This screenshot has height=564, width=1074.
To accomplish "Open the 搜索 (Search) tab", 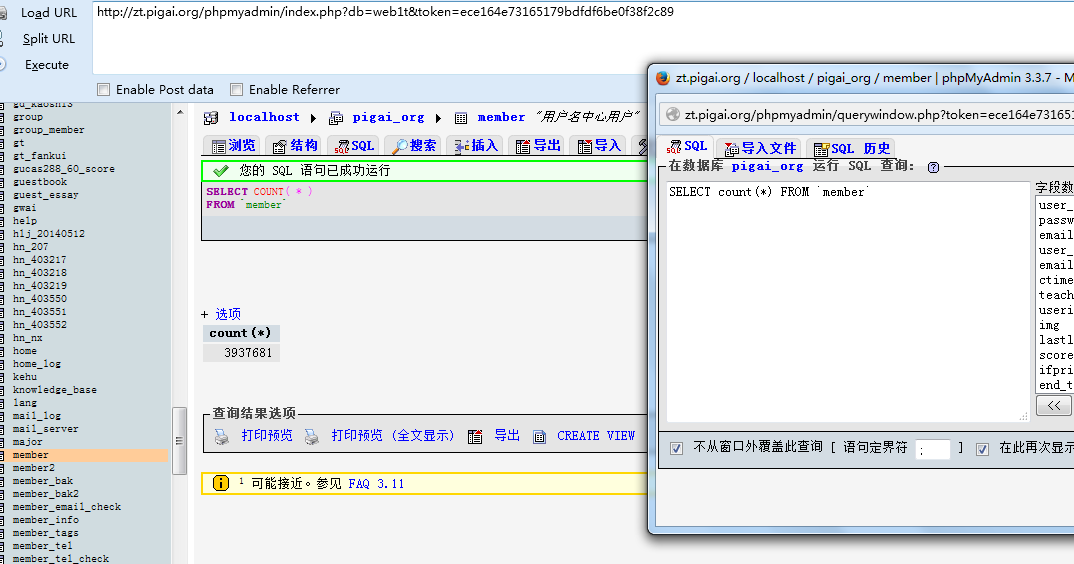I will tap(414, 145).
